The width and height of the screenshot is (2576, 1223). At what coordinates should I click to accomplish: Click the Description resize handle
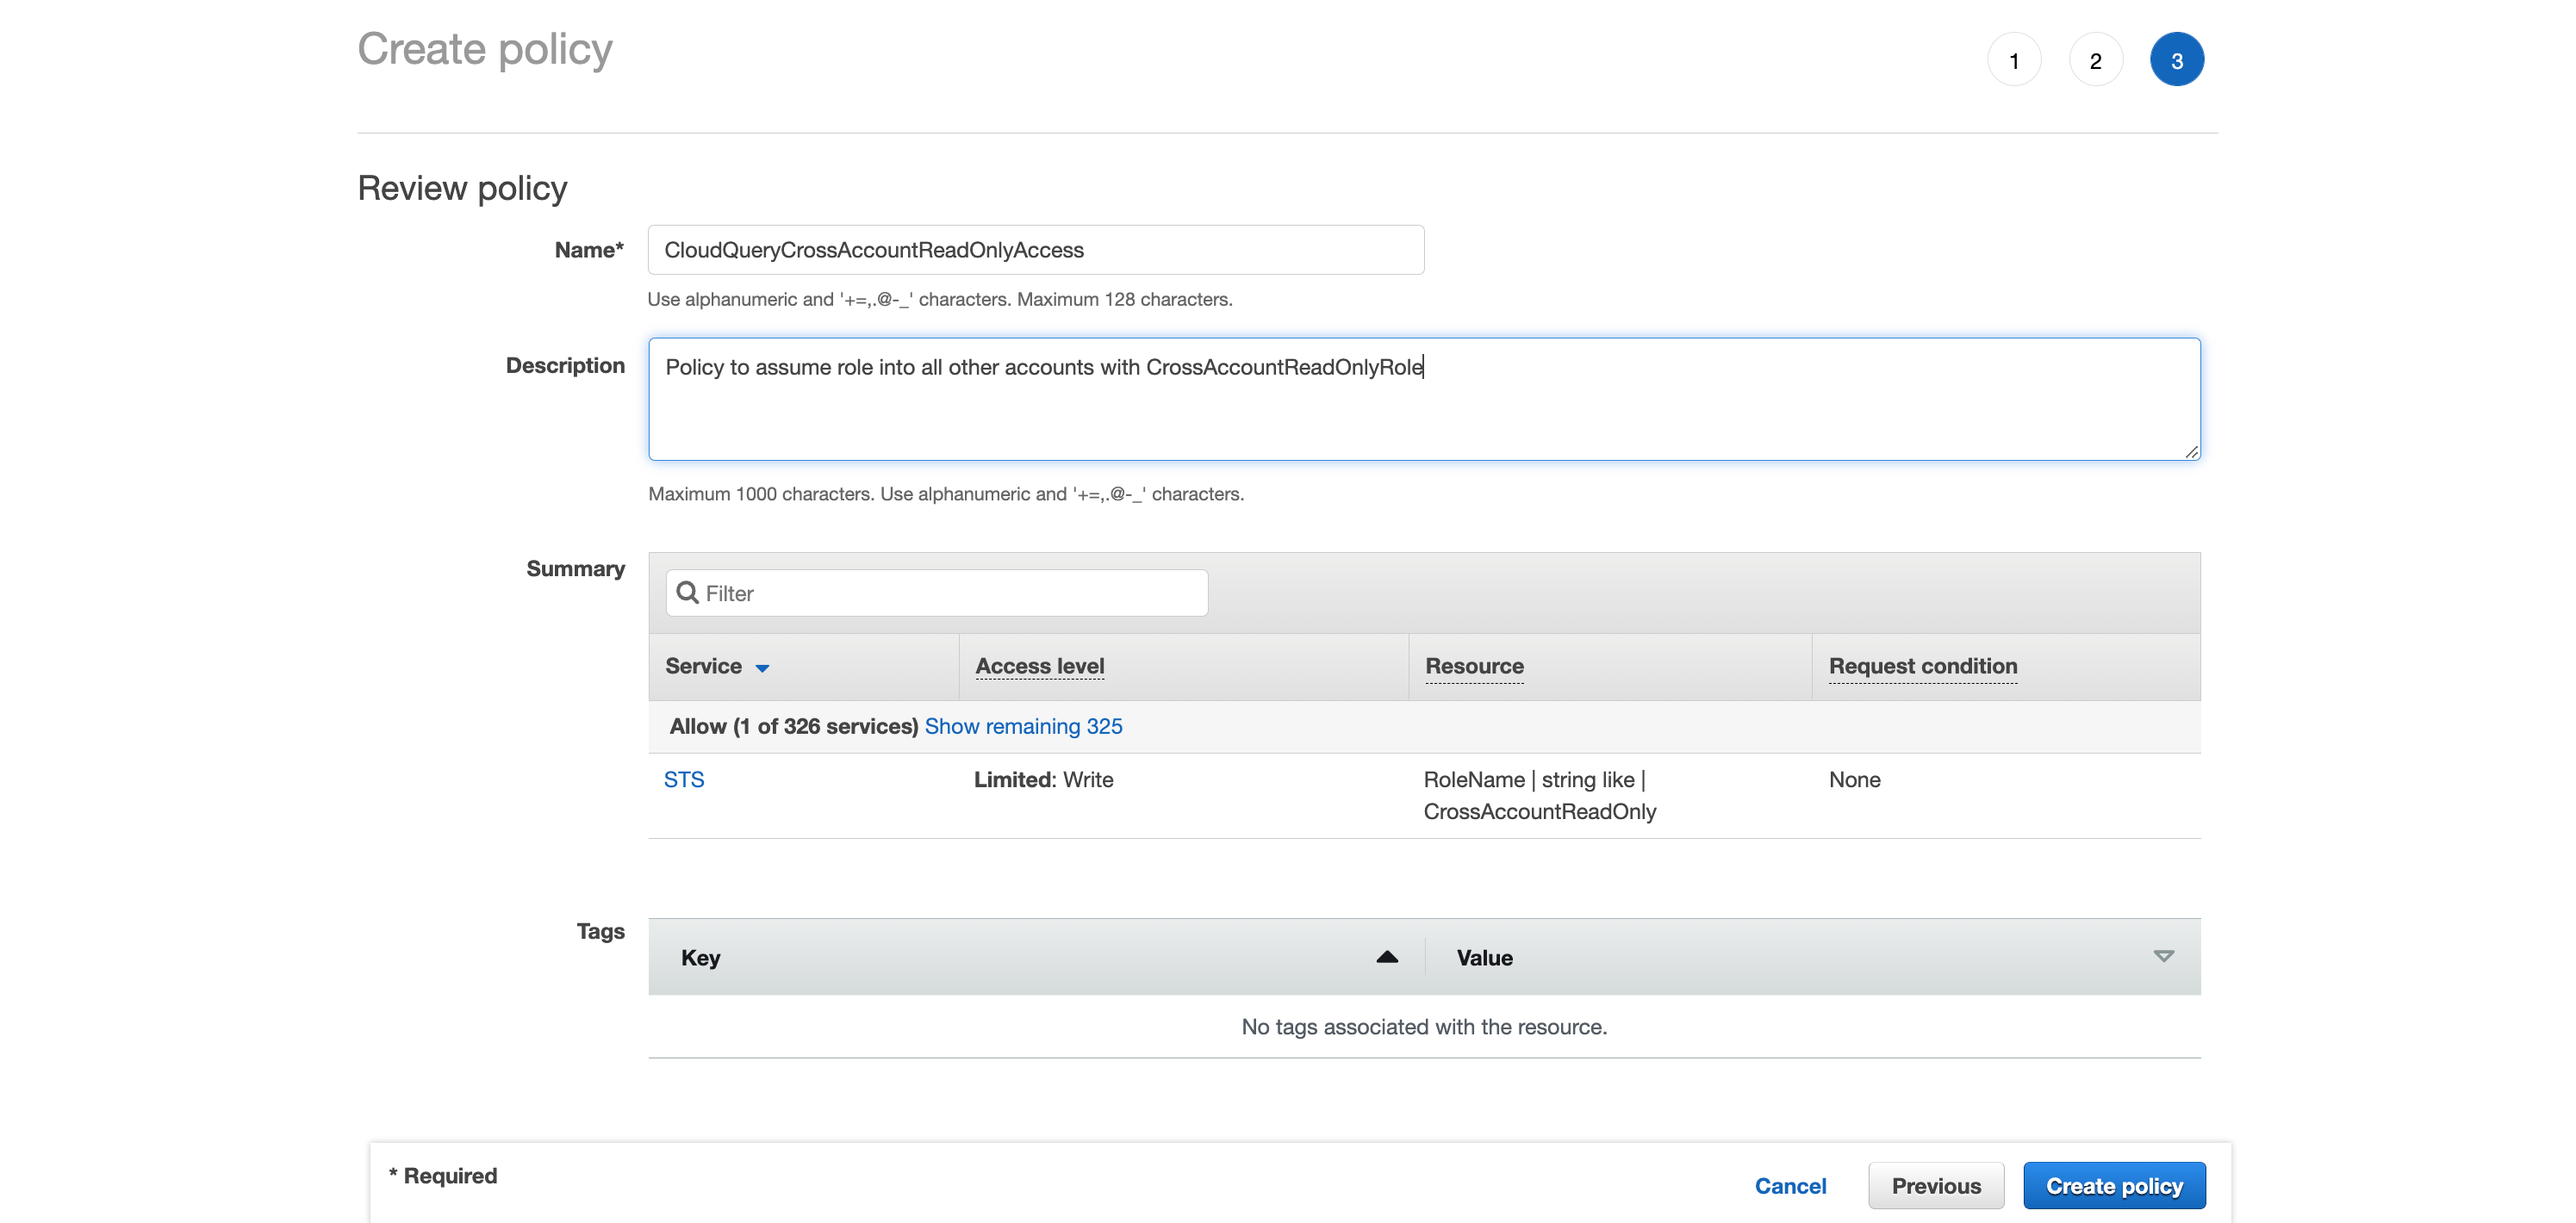point(2191,452)
